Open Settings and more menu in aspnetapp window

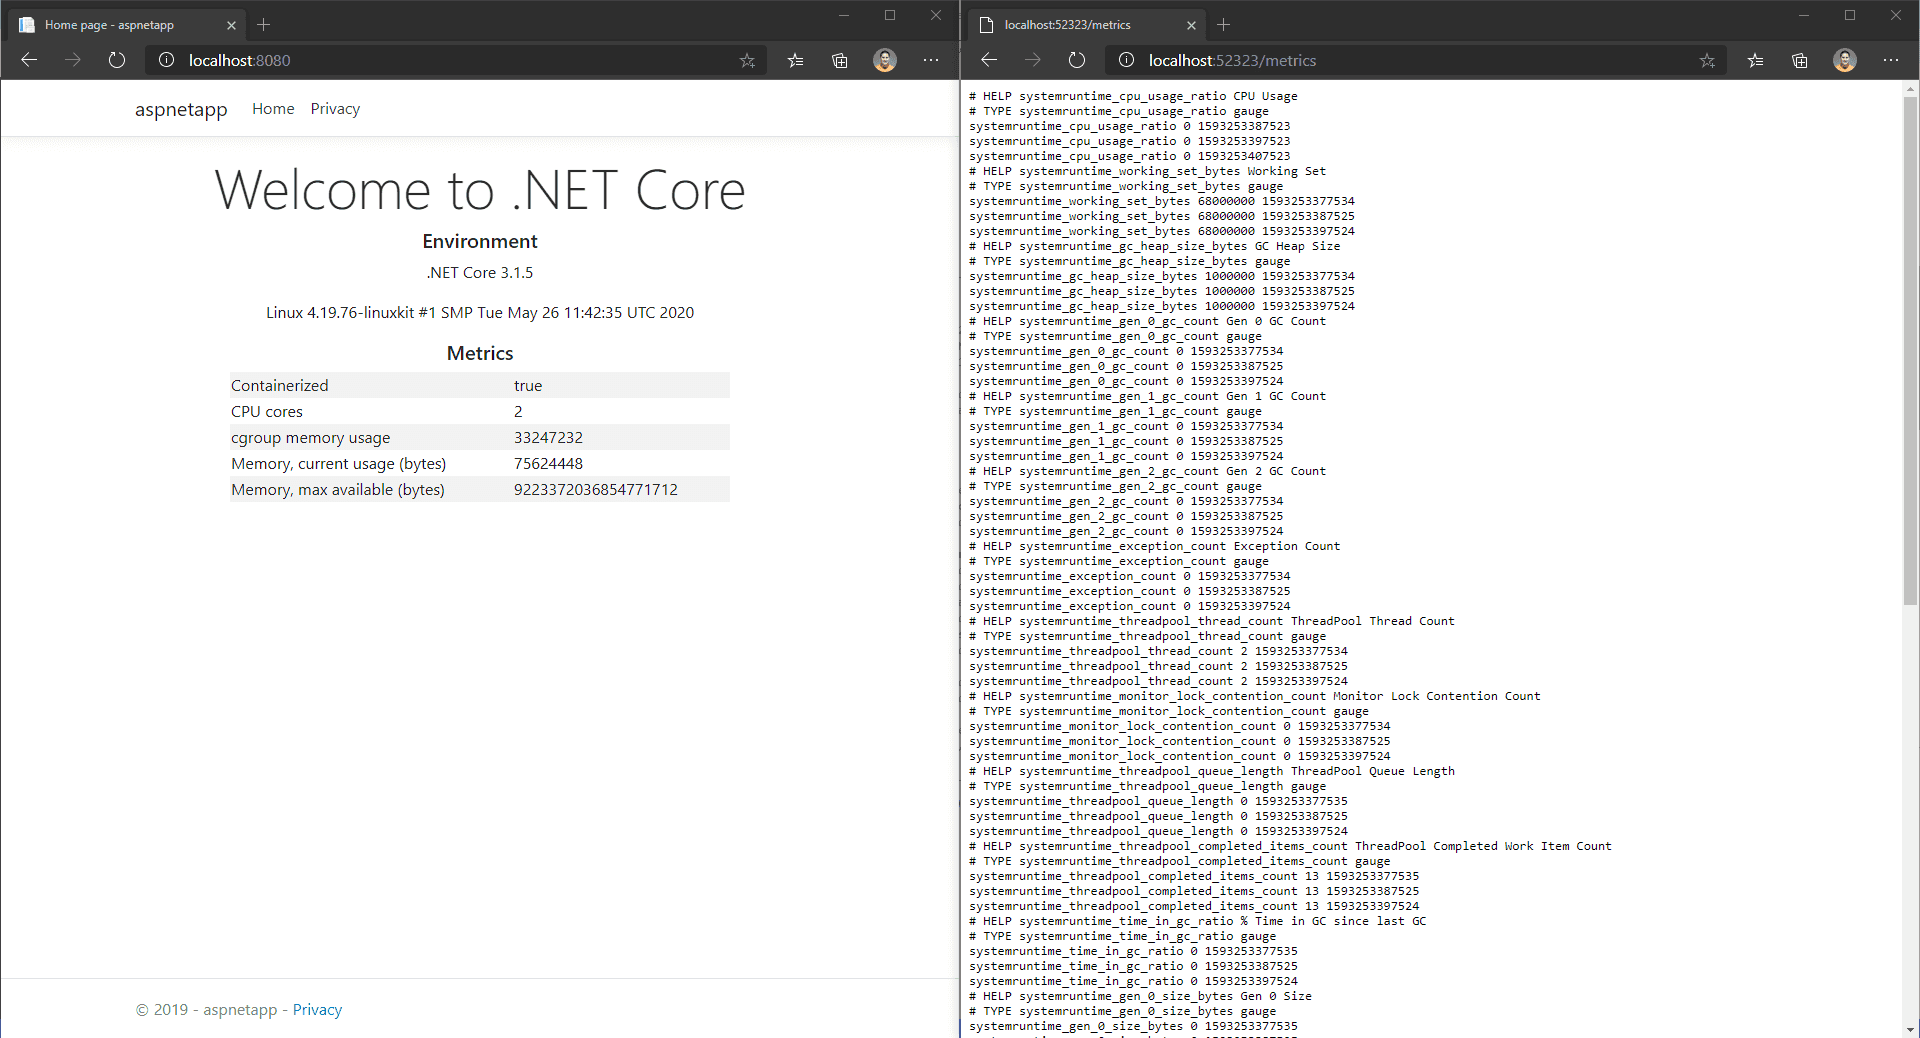931,60
